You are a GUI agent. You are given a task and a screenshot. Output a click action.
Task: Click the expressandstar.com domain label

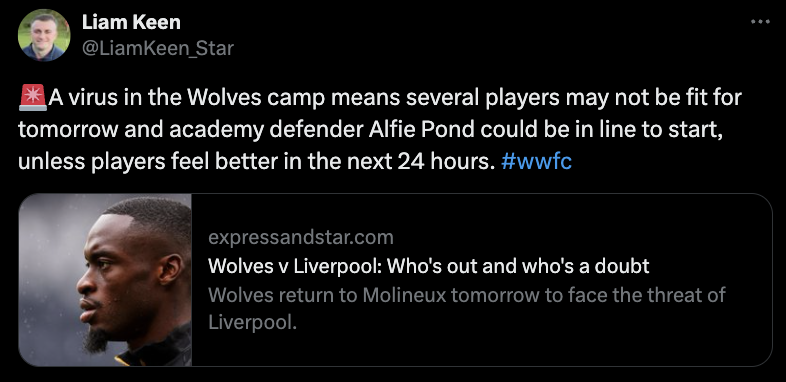[x=301, y=237]
